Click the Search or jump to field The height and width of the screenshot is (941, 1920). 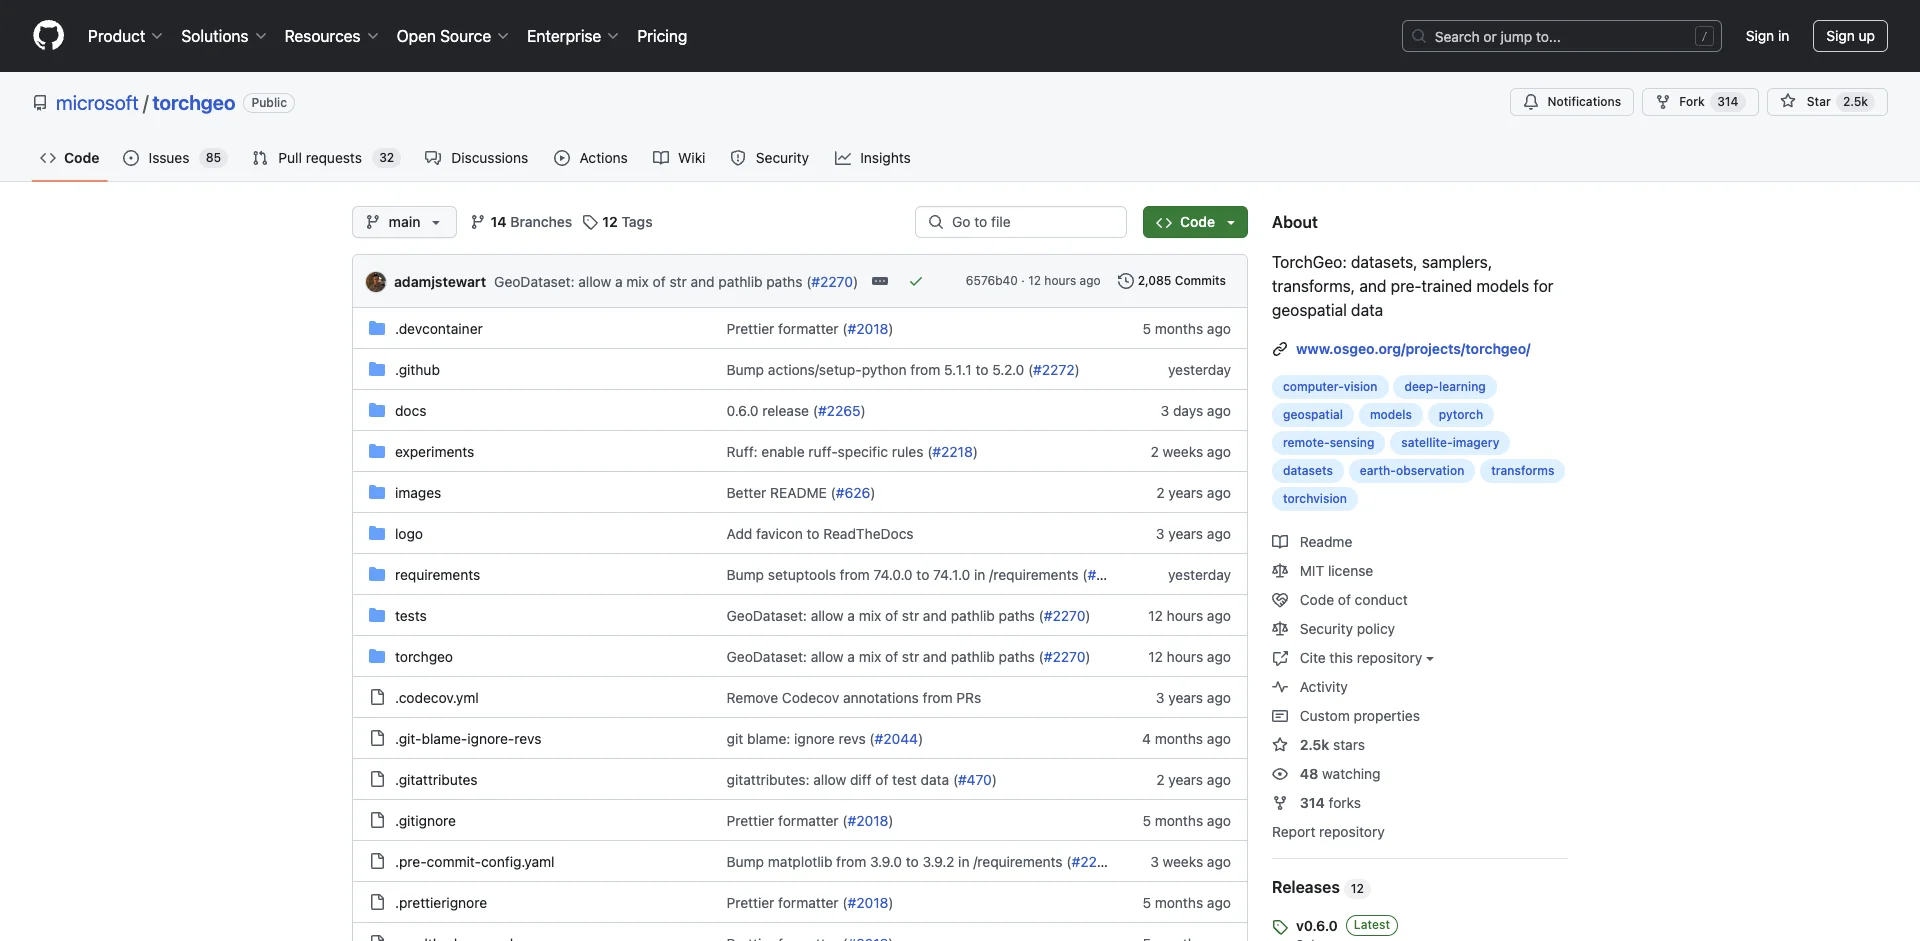tap(1562, 36)
